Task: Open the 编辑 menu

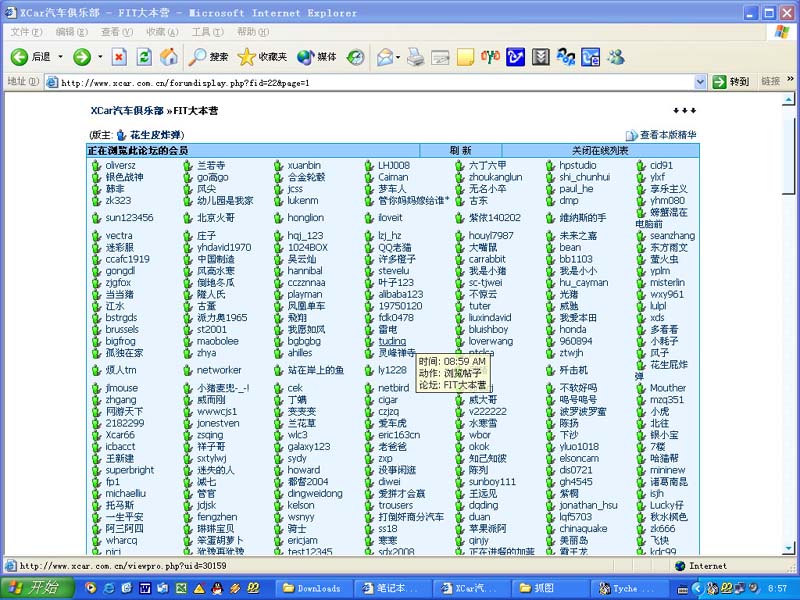Action: 71,32
